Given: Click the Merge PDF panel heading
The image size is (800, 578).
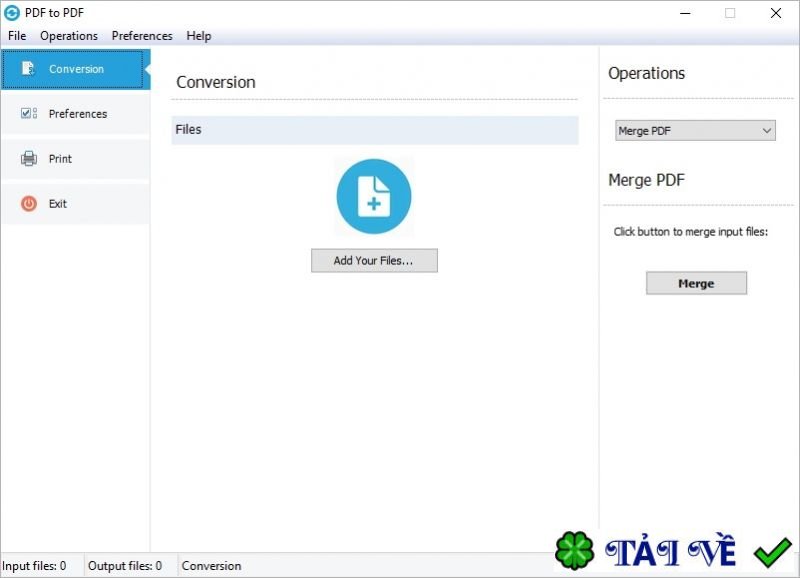Looking at the screenshot, I should (x=646, y=180).
